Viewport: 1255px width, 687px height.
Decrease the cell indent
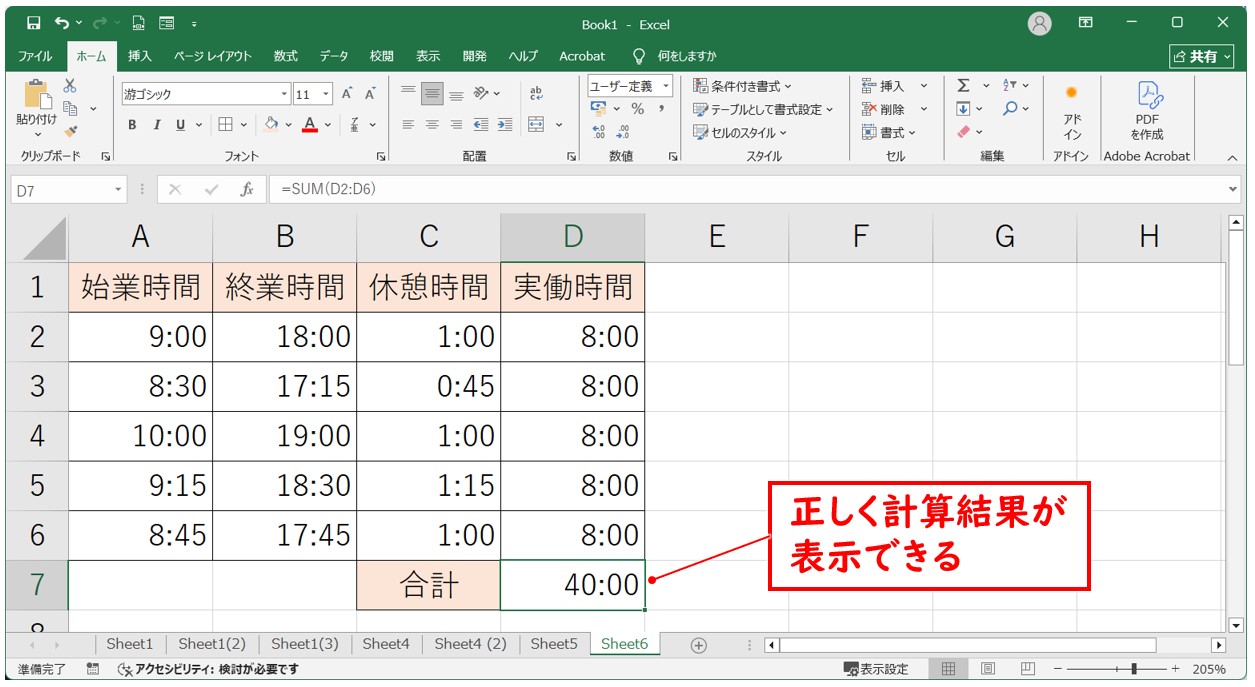tap(481, 125)
